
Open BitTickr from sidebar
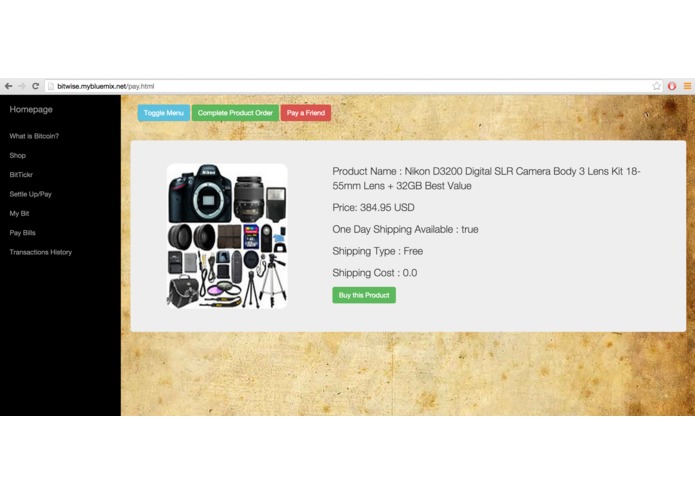click(21, 175)
